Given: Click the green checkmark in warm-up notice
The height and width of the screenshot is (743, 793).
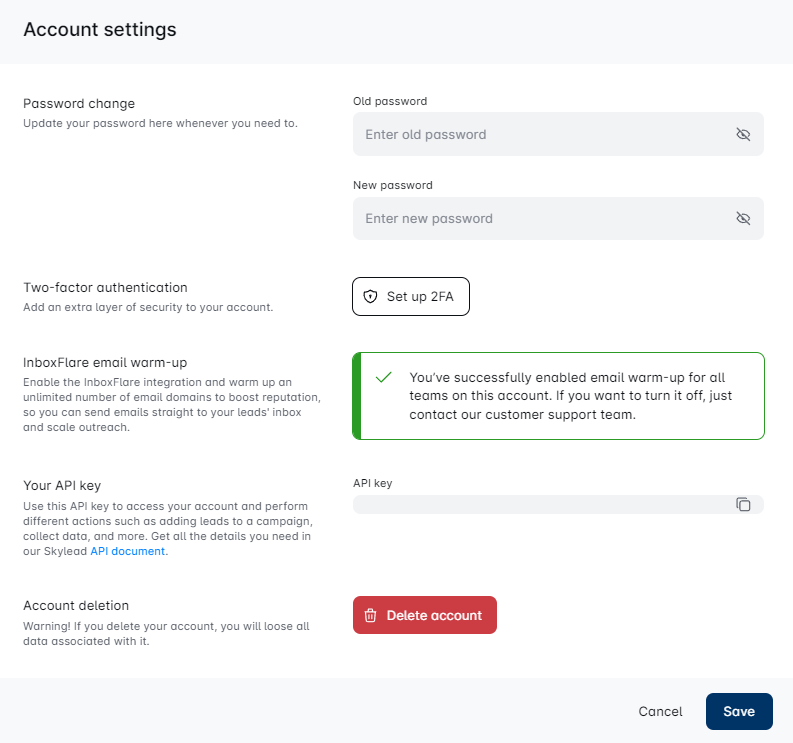Looking at the screenshot, I should point(382,378).
